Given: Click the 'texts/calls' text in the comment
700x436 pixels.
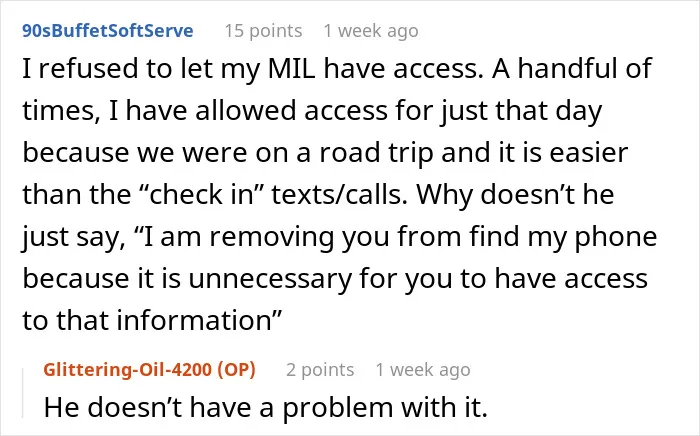Looking at the screenshot, I should [339, 195].
